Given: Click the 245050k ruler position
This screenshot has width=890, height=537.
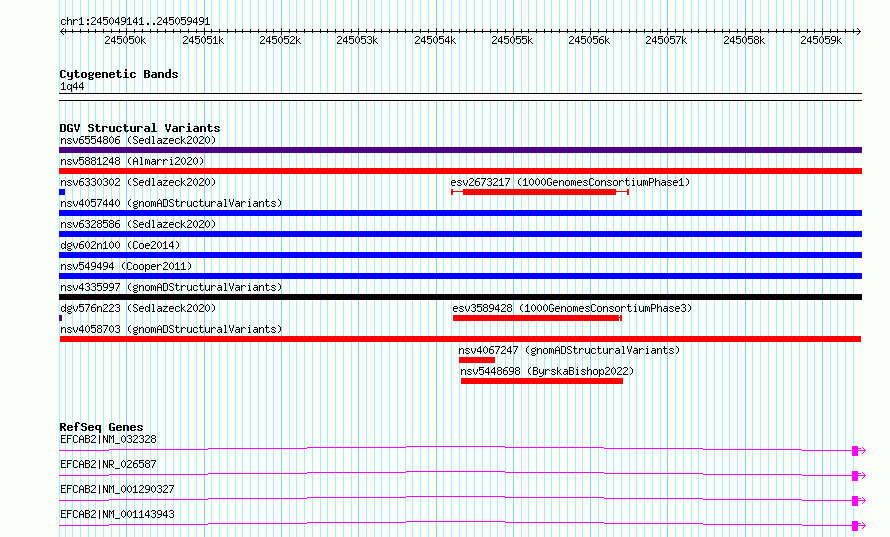Looking at the screenshot, I should coord(125,40).
